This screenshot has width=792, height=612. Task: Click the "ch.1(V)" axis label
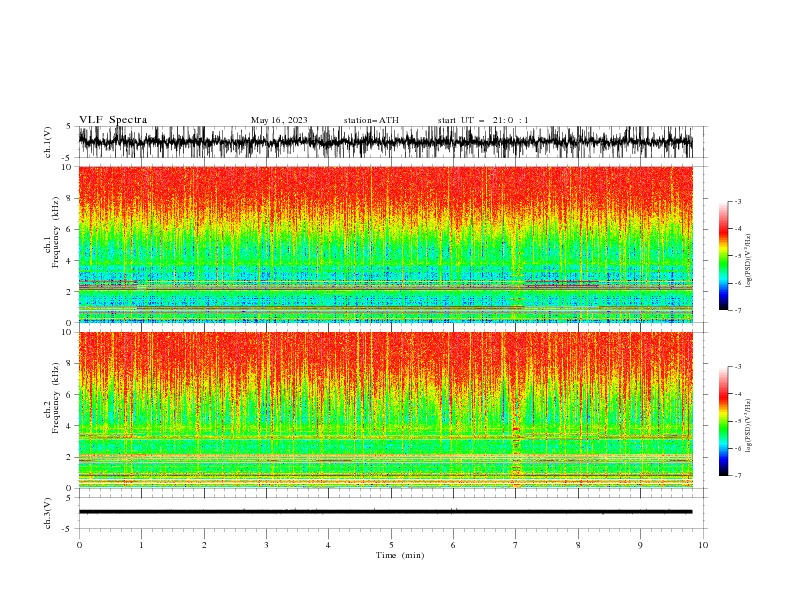(x=48, y=142)
